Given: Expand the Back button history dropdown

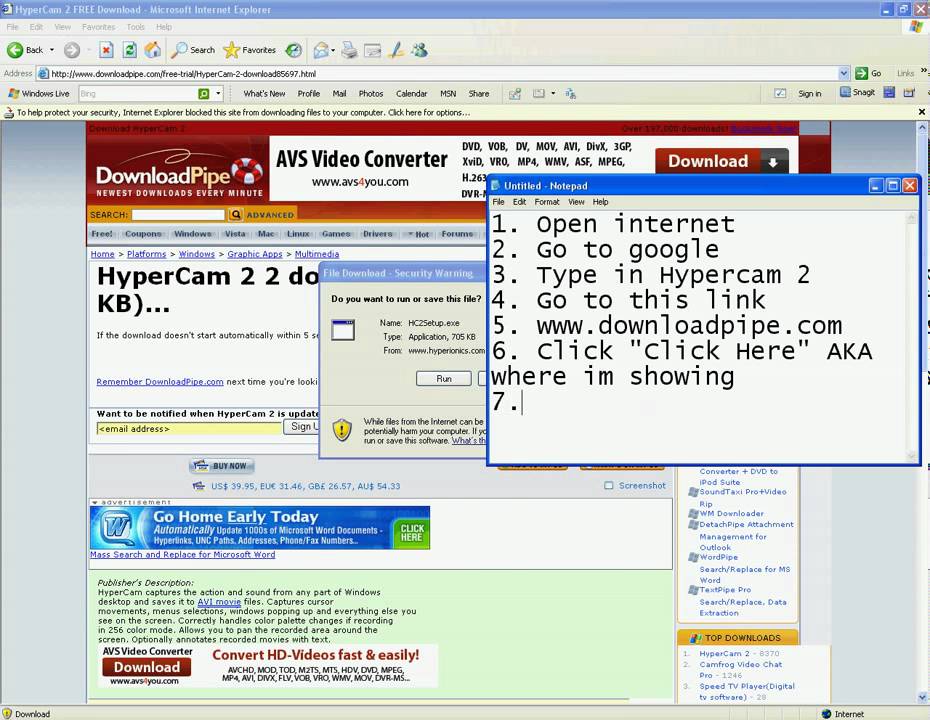Looking at the screenshot, I should (52, 50).
